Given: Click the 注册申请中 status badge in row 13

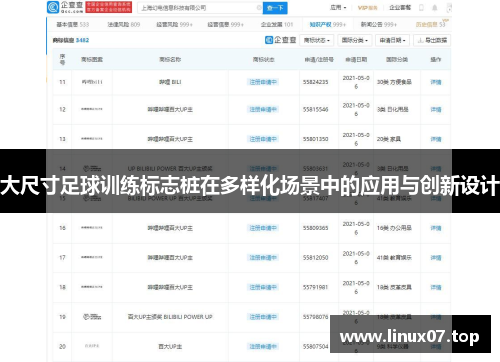Looking at the screenshot, I should [263, 139].
